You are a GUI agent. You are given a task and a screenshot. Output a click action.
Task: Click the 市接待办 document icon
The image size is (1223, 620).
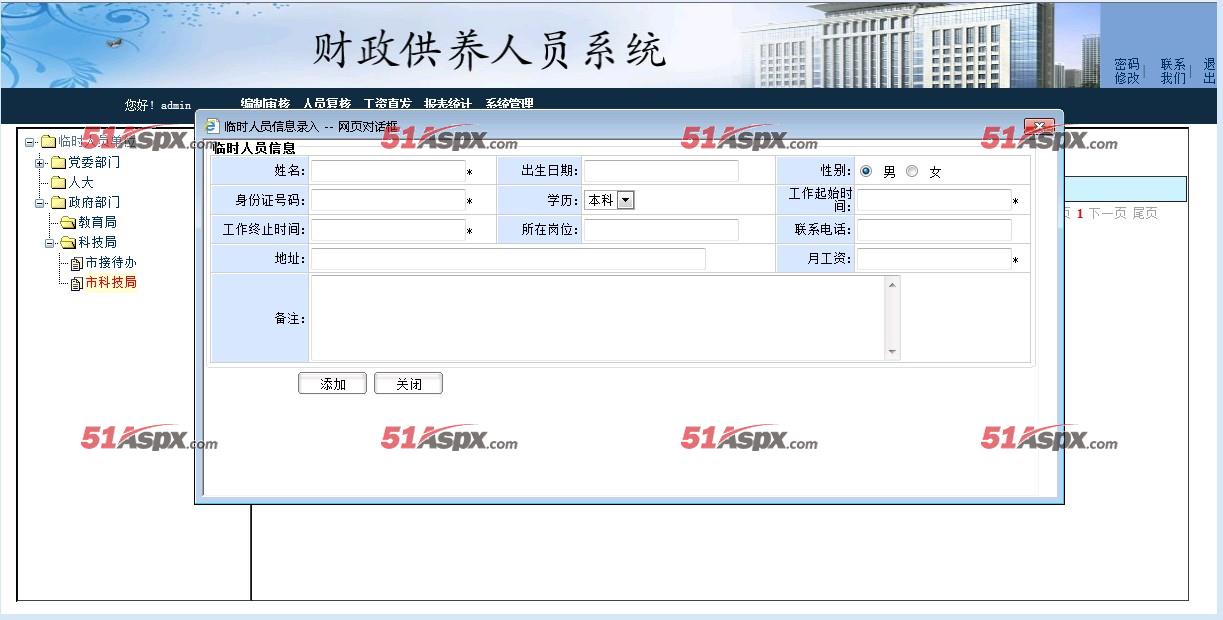(76, 263)
